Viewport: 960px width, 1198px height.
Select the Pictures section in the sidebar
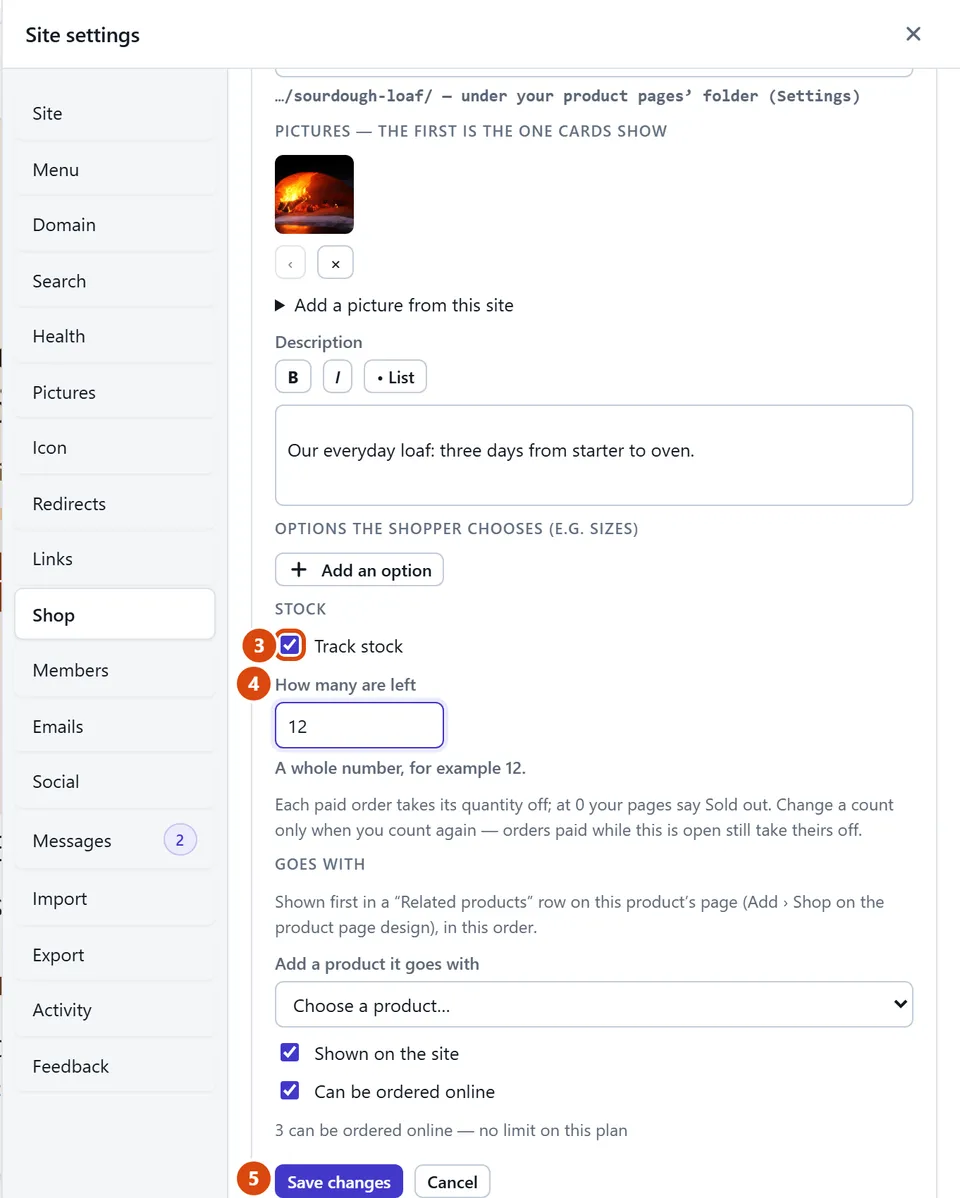click(115, 393)
